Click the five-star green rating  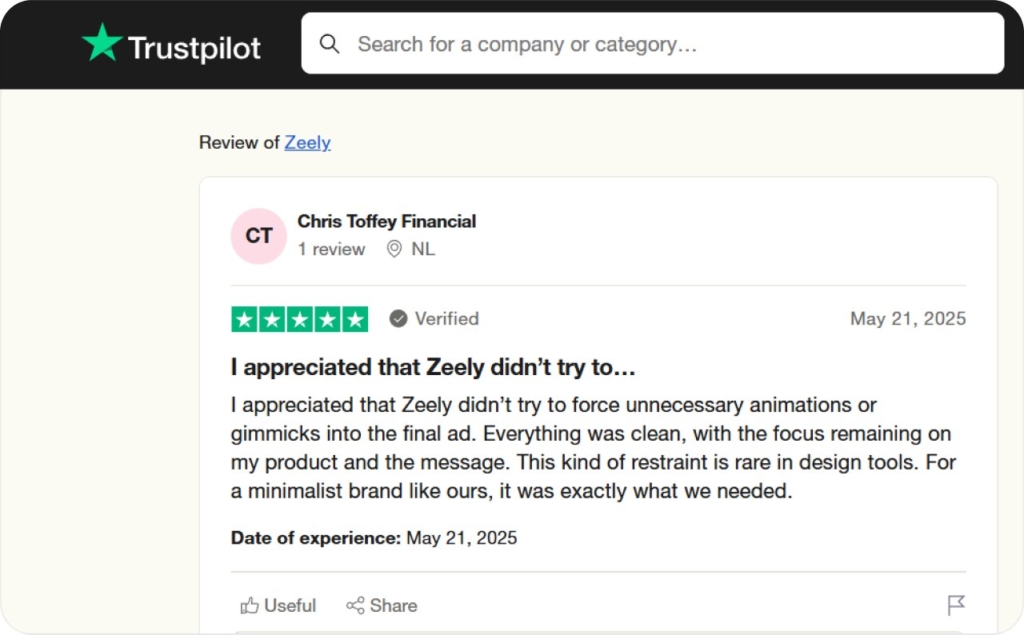point(299,319)
